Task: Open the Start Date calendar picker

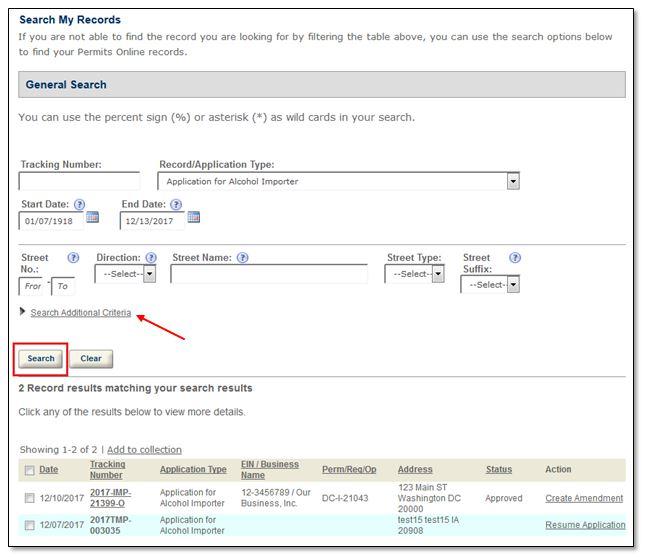Action: pos(93,217)
